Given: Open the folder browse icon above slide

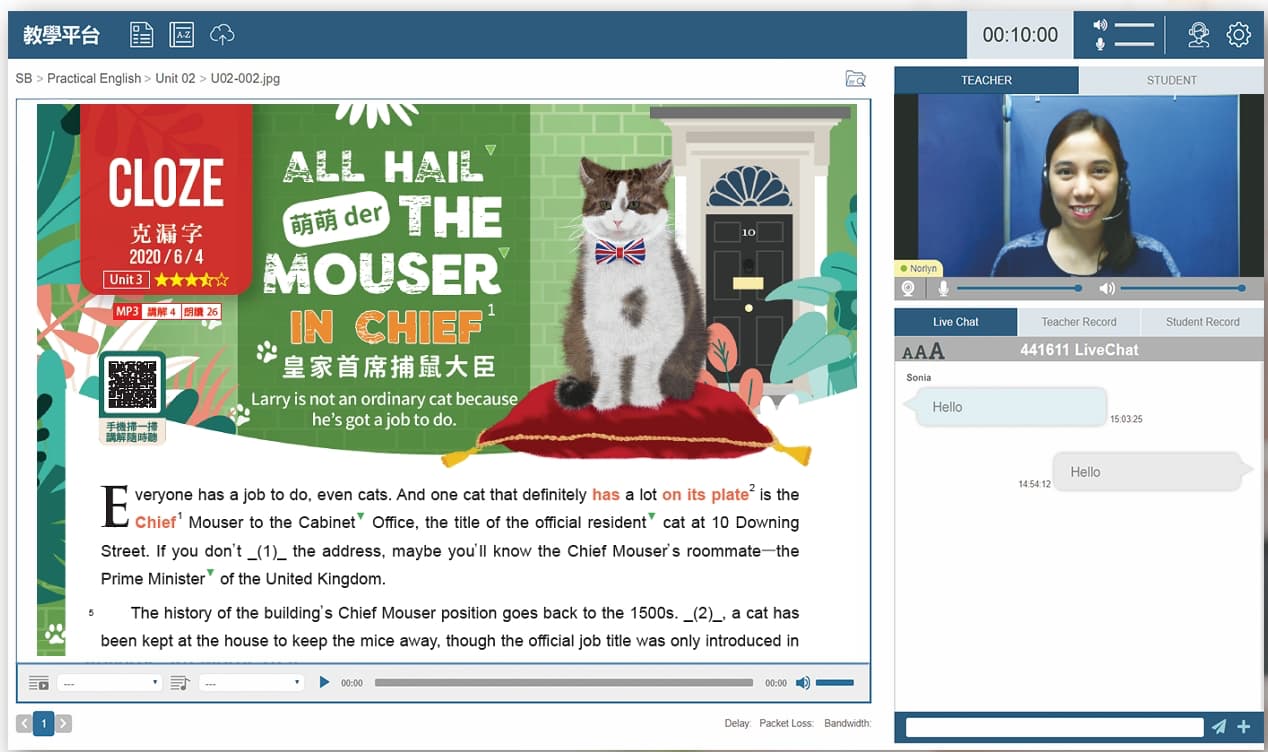Looking at the screenshot, I should [855, 79].
